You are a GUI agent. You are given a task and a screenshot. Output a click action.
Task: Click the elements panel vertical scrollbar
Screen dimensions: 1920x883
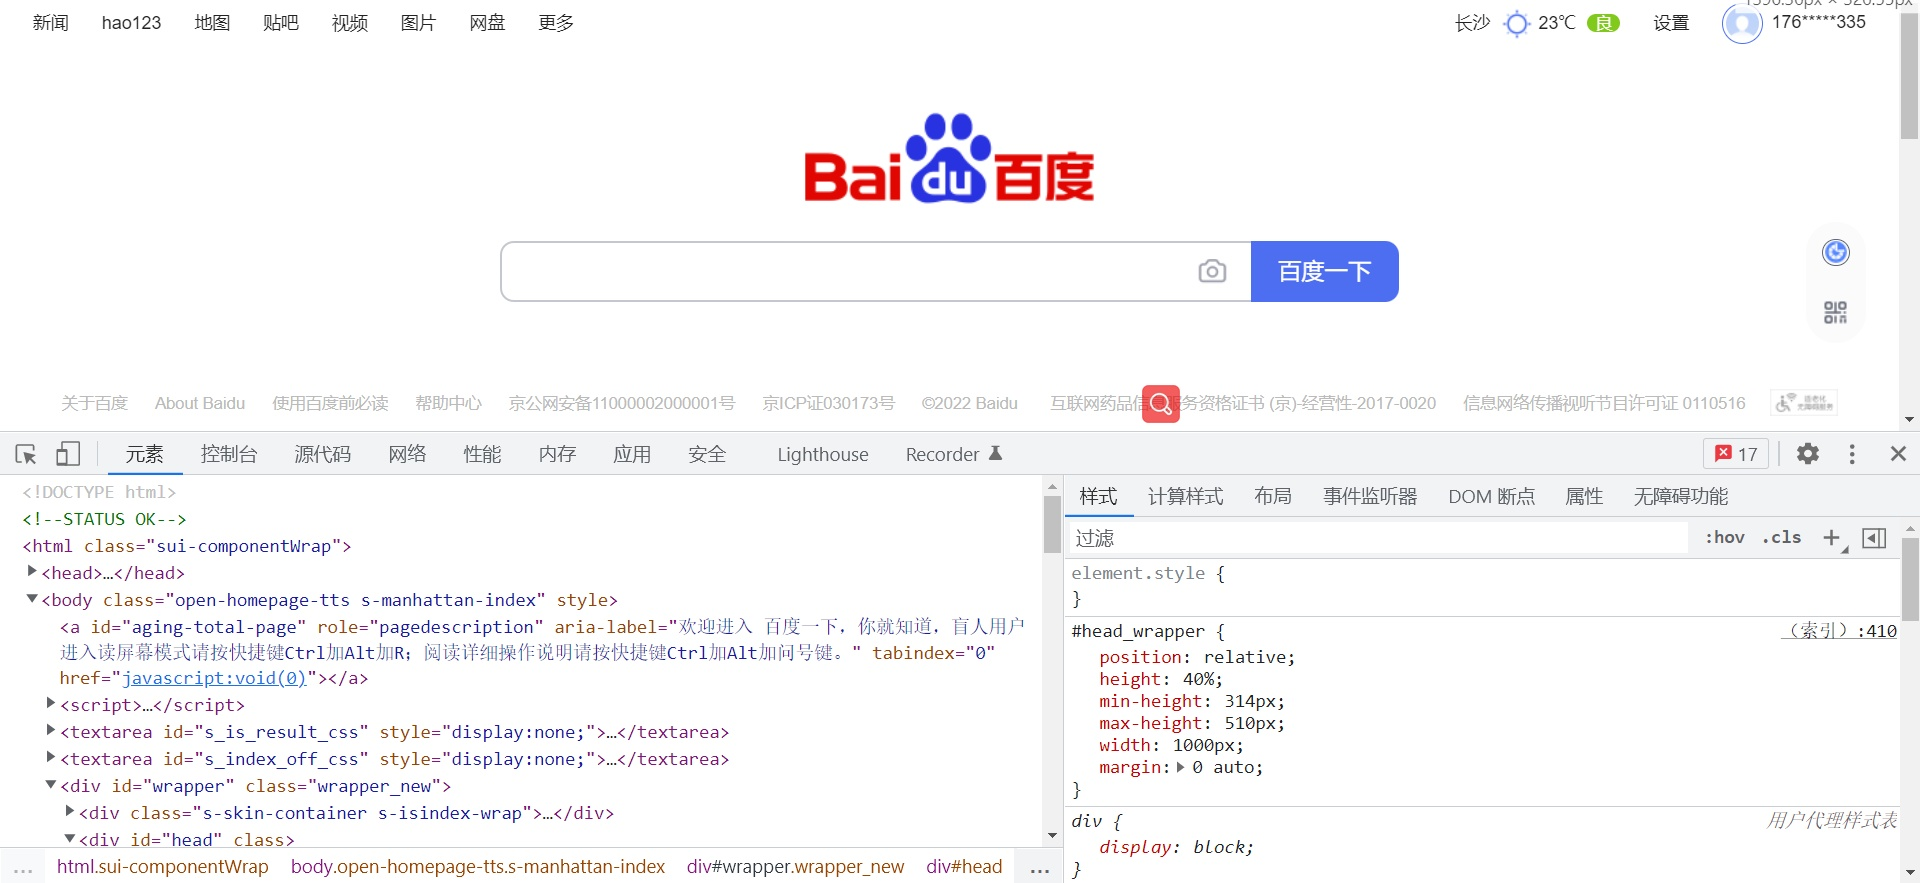1052,524
